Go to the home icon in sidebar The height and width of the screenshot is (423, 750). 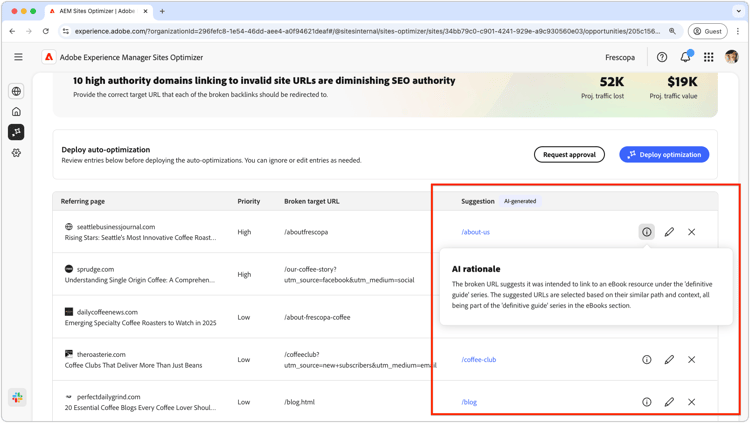(16, 111)
